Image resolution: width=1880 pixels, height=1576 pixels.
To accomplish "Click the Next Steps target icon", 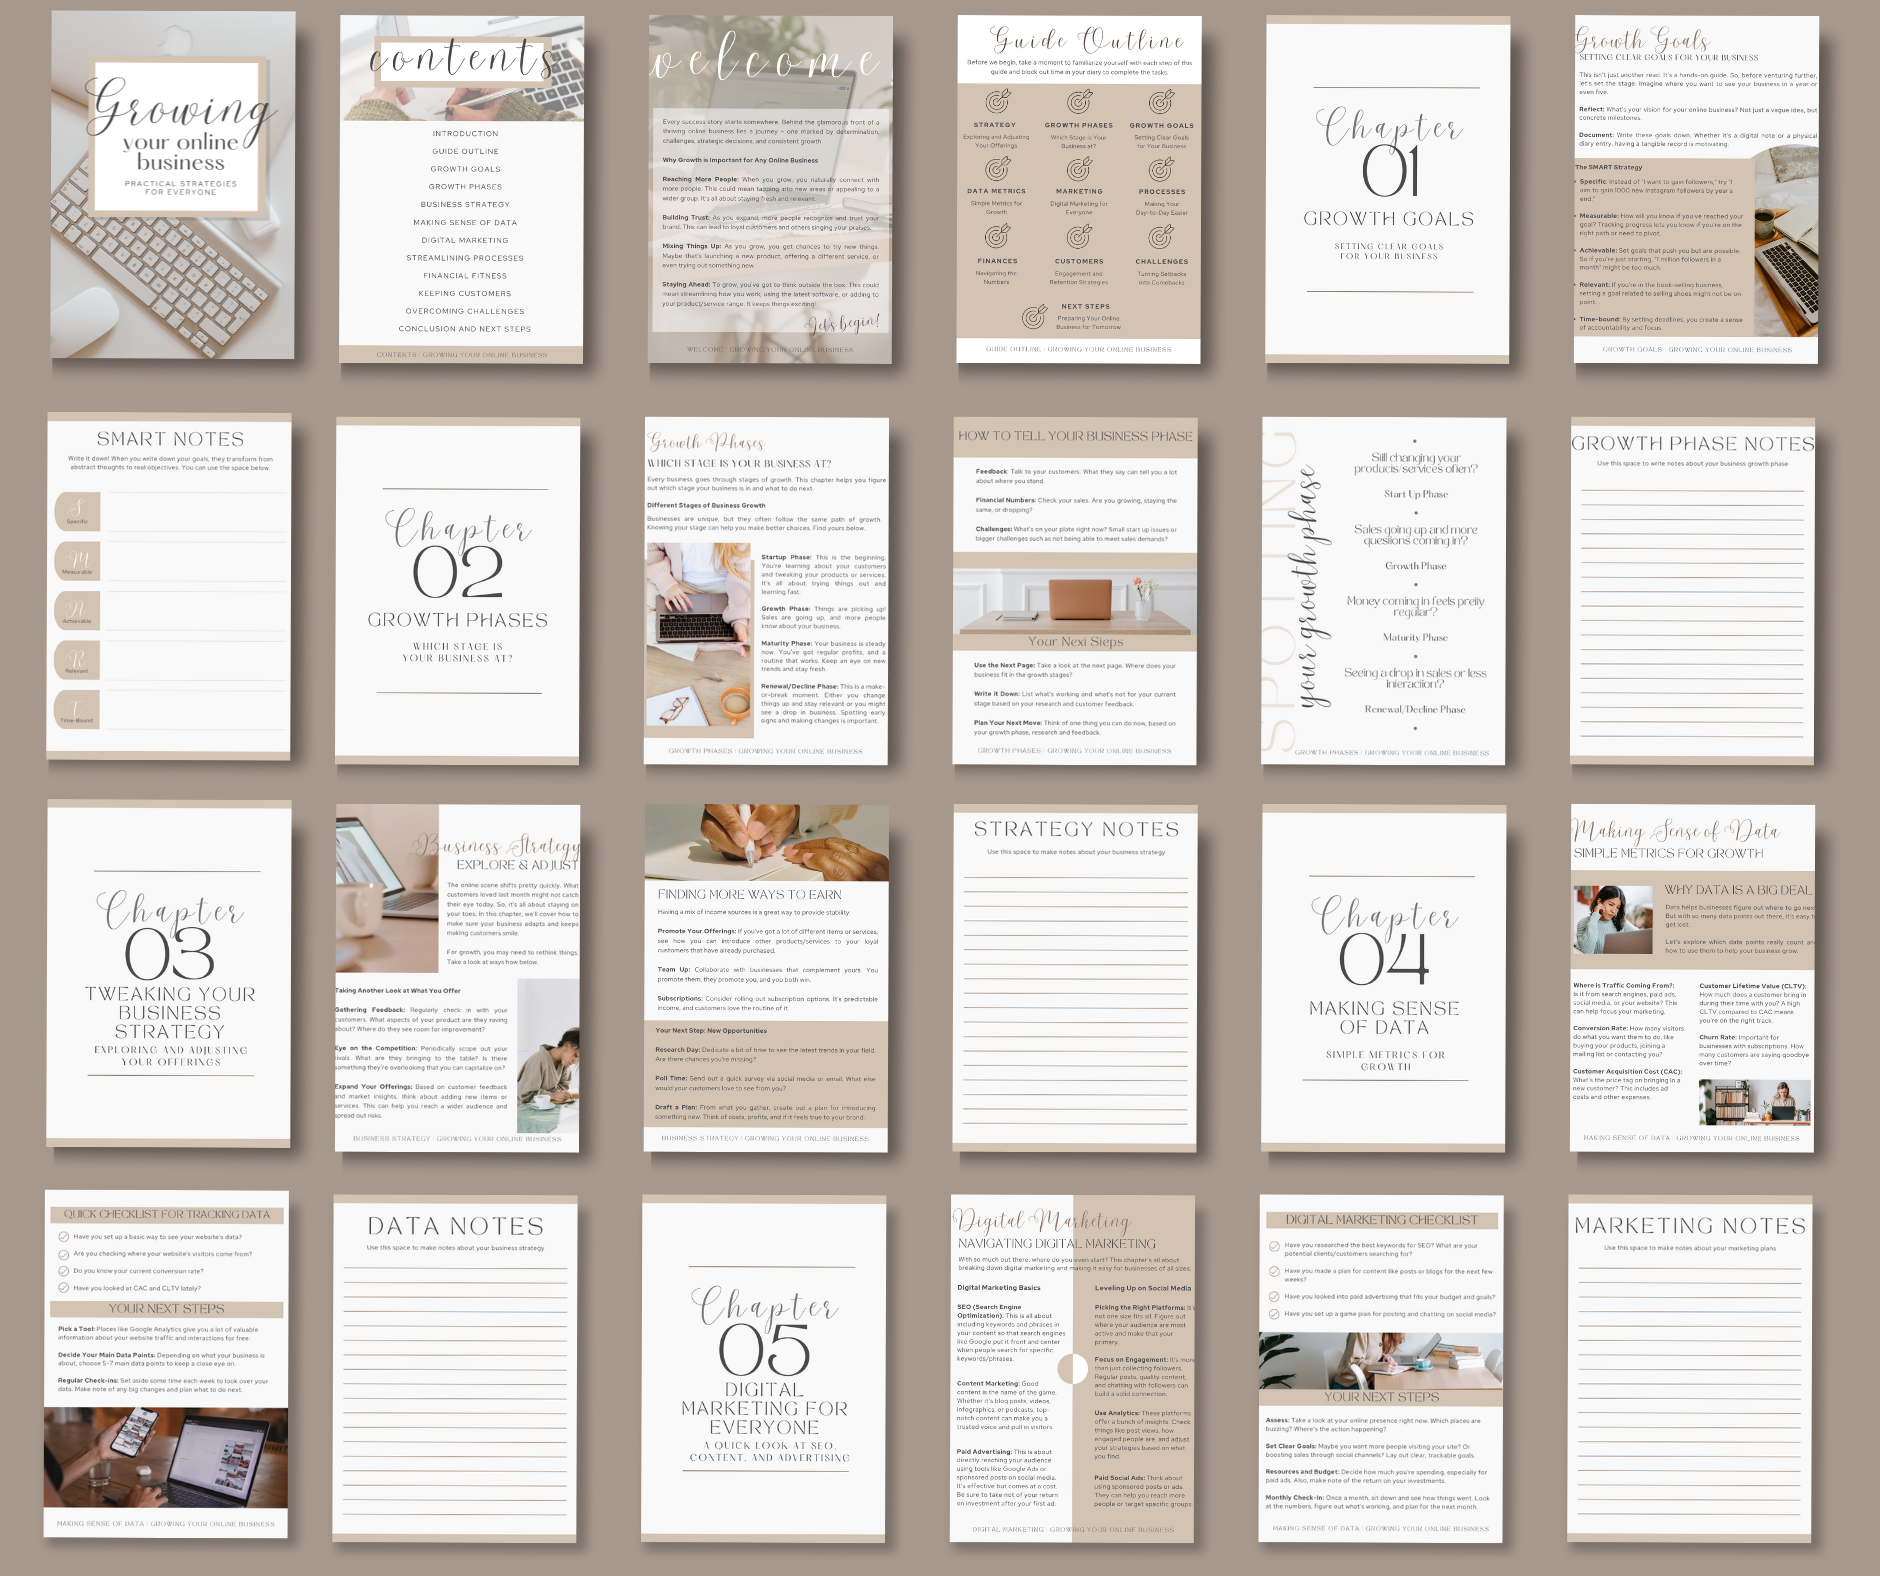I will point(1034,317).
